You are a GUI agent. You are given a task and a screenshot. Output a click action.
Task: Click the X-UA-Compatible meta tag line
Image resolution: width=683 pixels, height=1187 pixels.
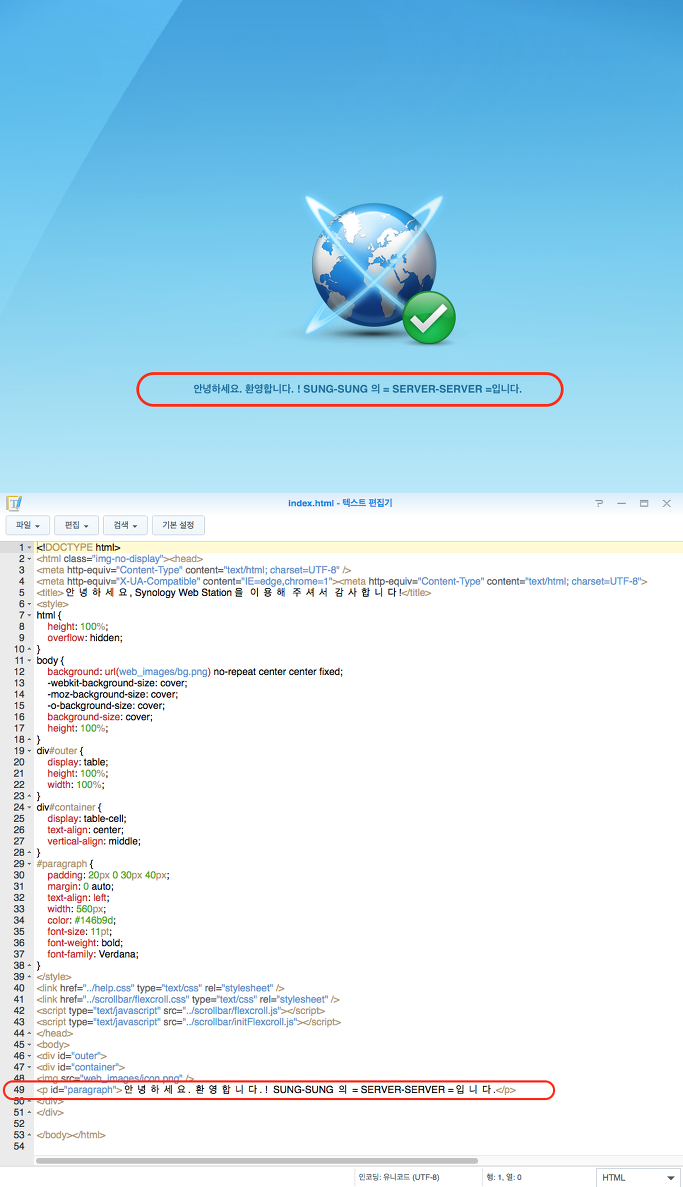(342, 581)
